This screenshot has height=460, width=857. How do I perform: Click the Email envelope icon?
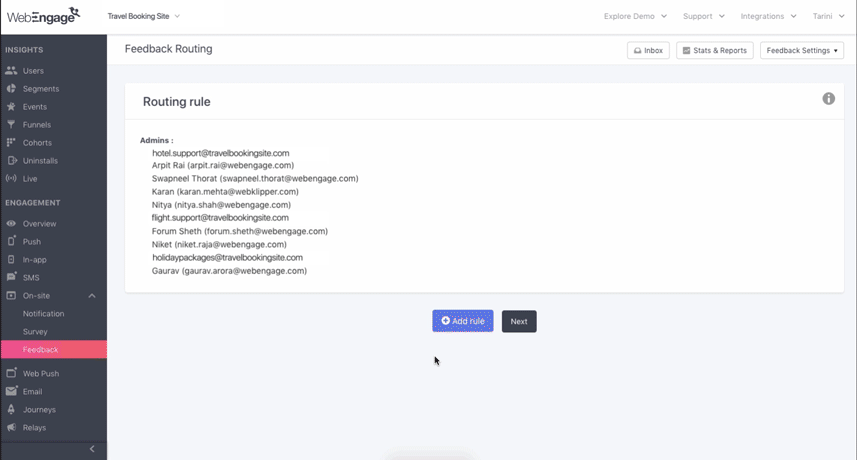pyautogui.click(x=11, y=391)
